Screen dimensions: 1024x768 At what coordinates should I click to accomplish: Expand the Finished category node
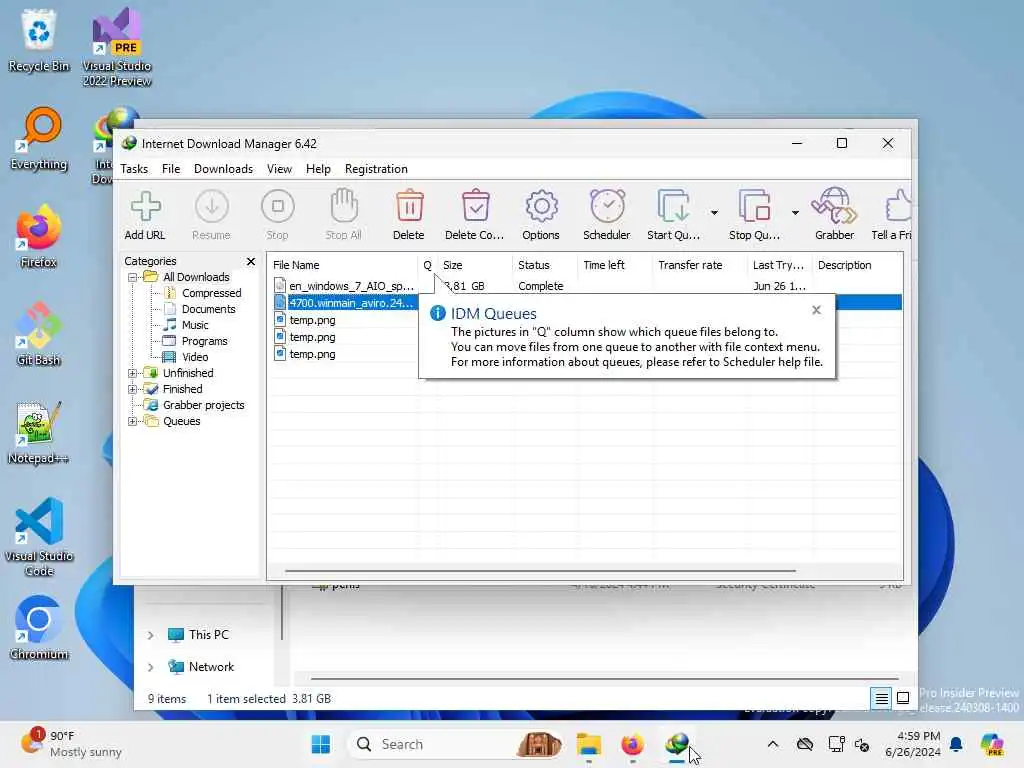(x=133, y=389)
